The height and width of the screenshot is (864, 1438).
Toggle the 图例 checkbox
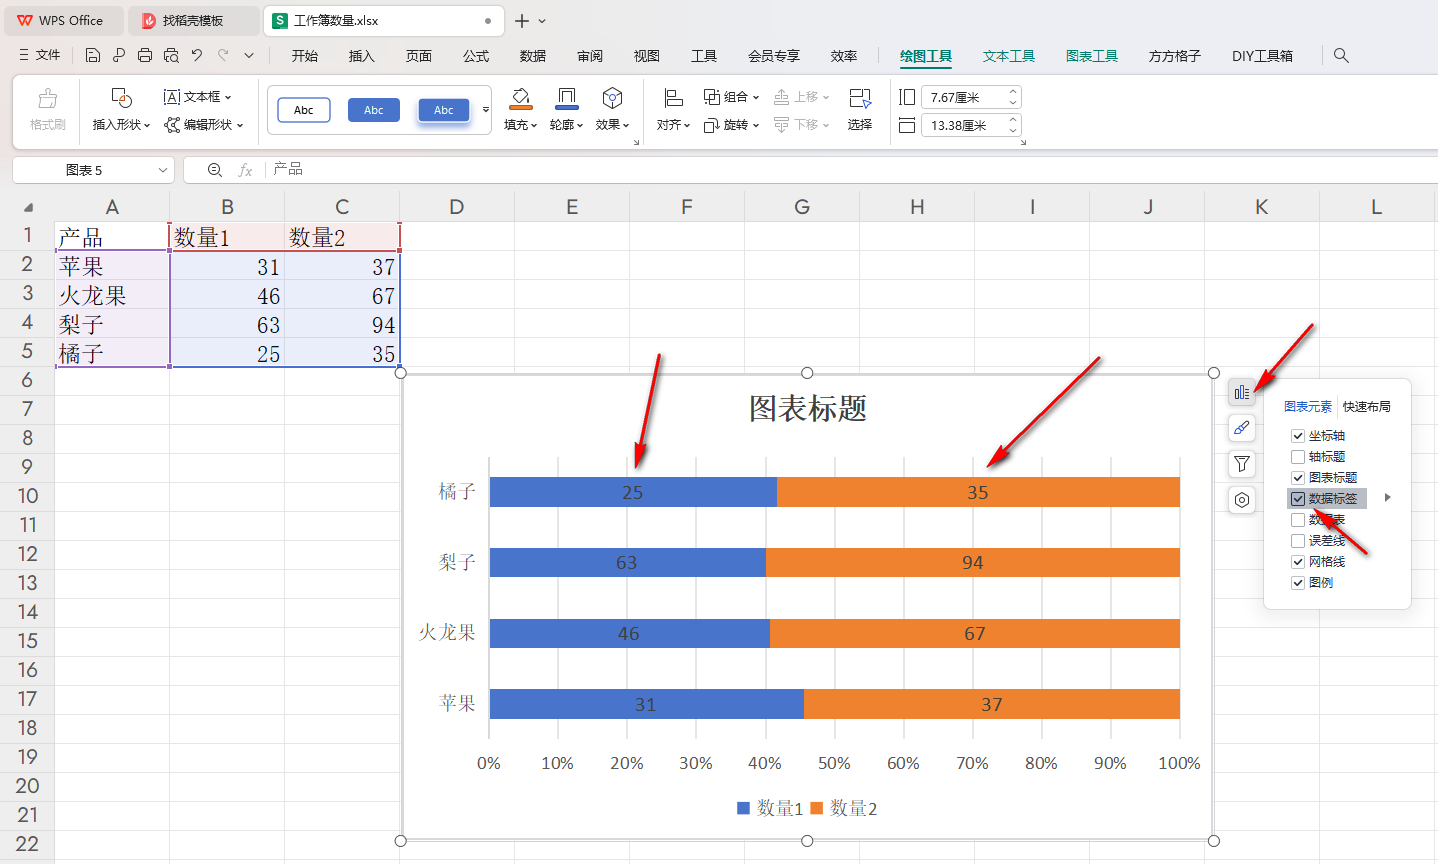(1298, 583)
